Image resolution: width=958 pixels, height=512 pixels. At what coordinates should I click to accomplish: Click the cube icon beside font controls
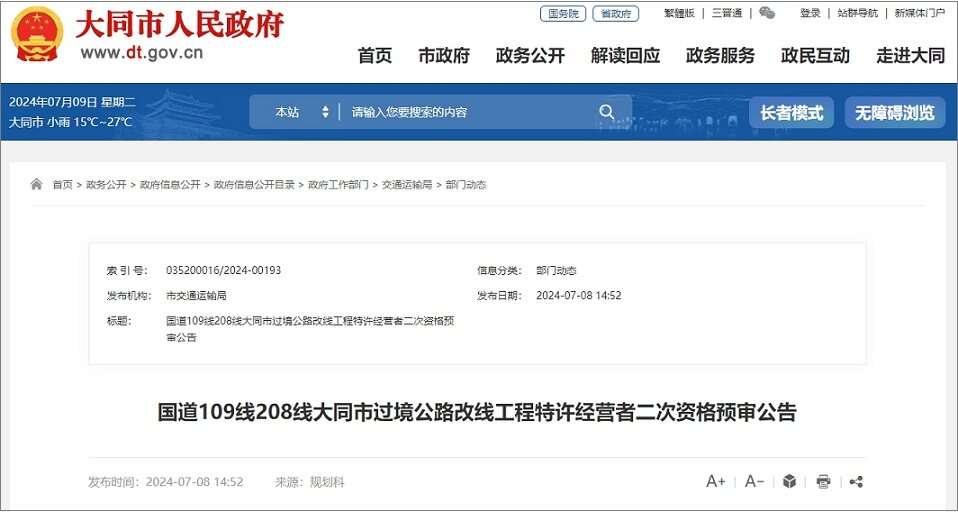tap(789, 482)
